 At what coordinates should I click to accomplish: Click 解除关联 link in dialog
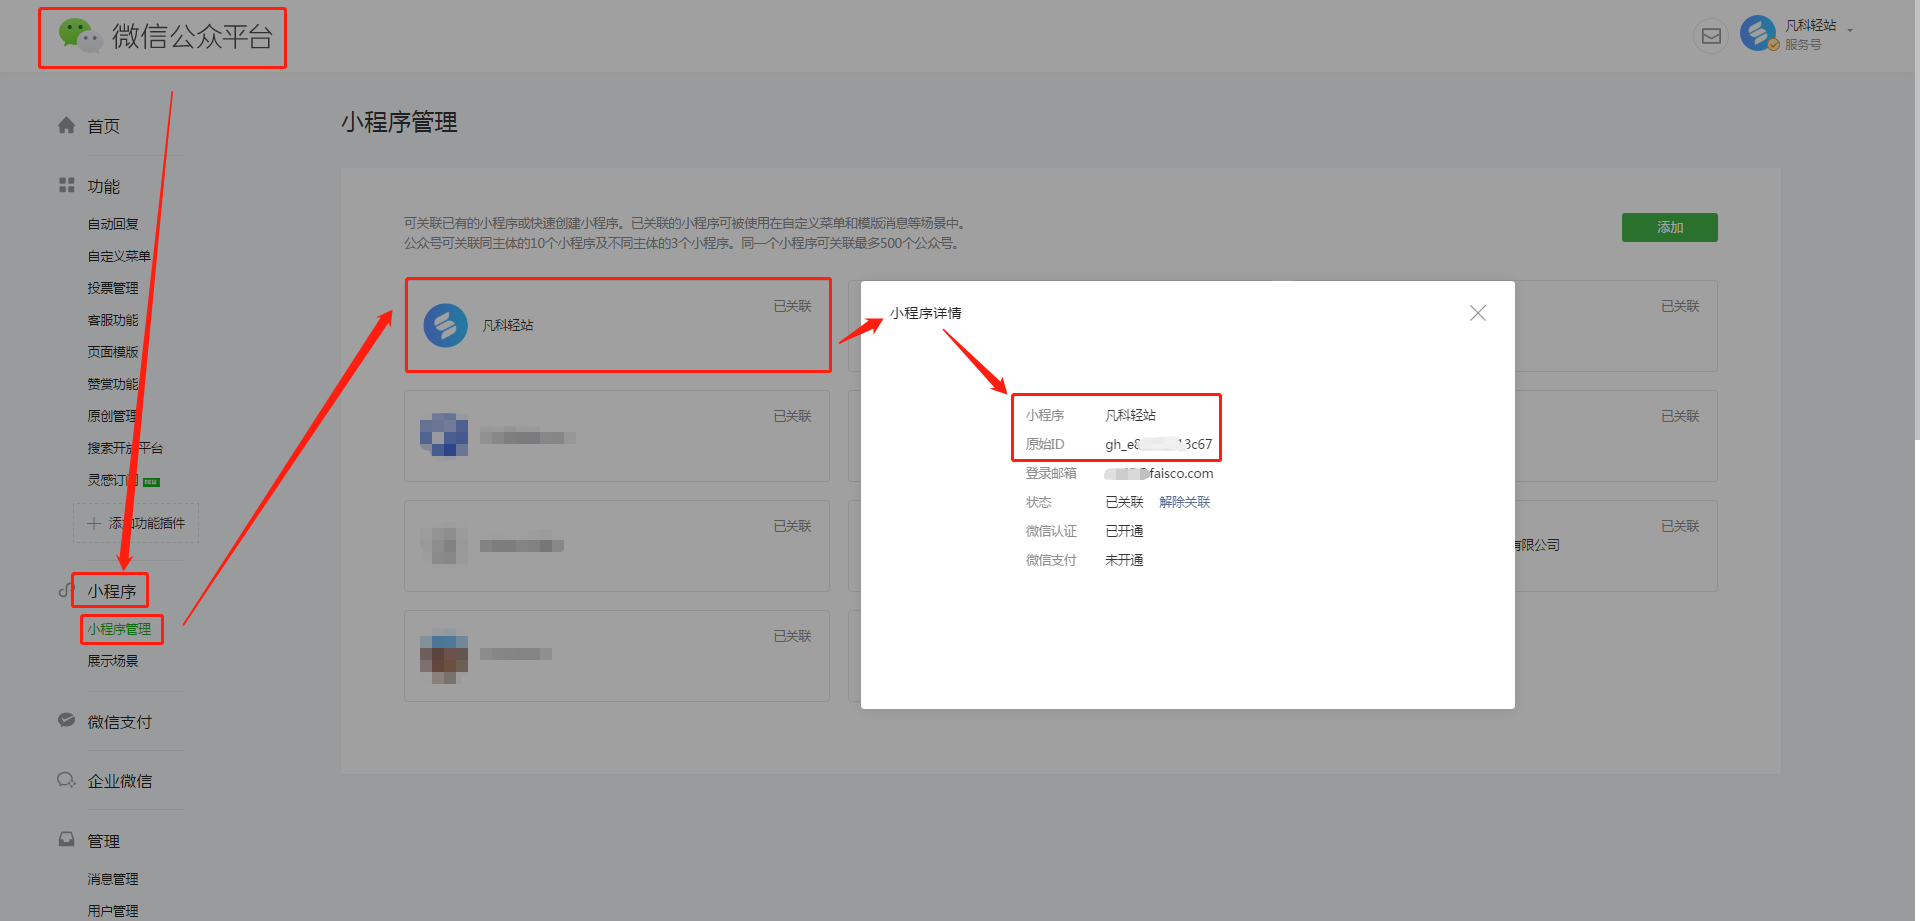coord(1184,502)
